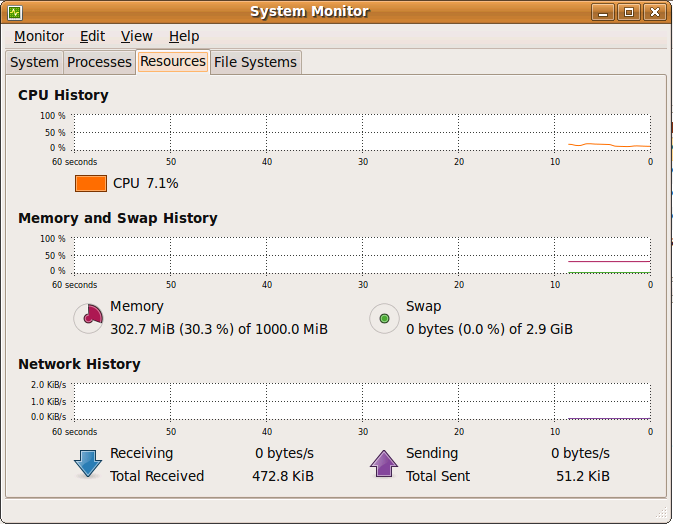Click the System Monitor title bar icon
The height and width of the screenshot is (524, 673).
pos(15,12)
